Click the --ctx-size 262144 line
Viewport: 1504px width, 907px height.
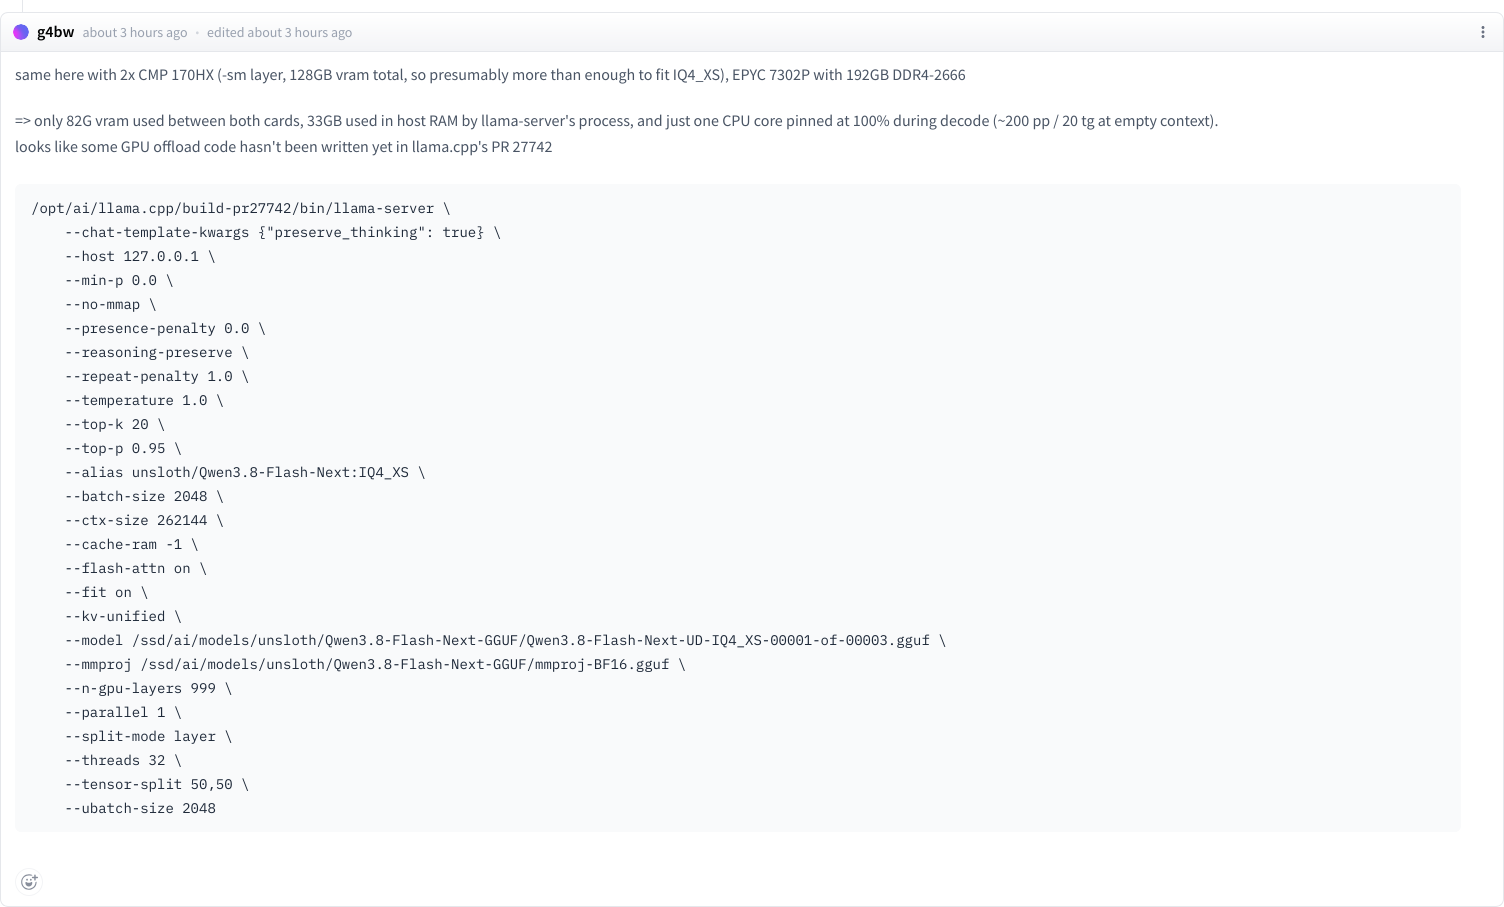tap(144, 520)
